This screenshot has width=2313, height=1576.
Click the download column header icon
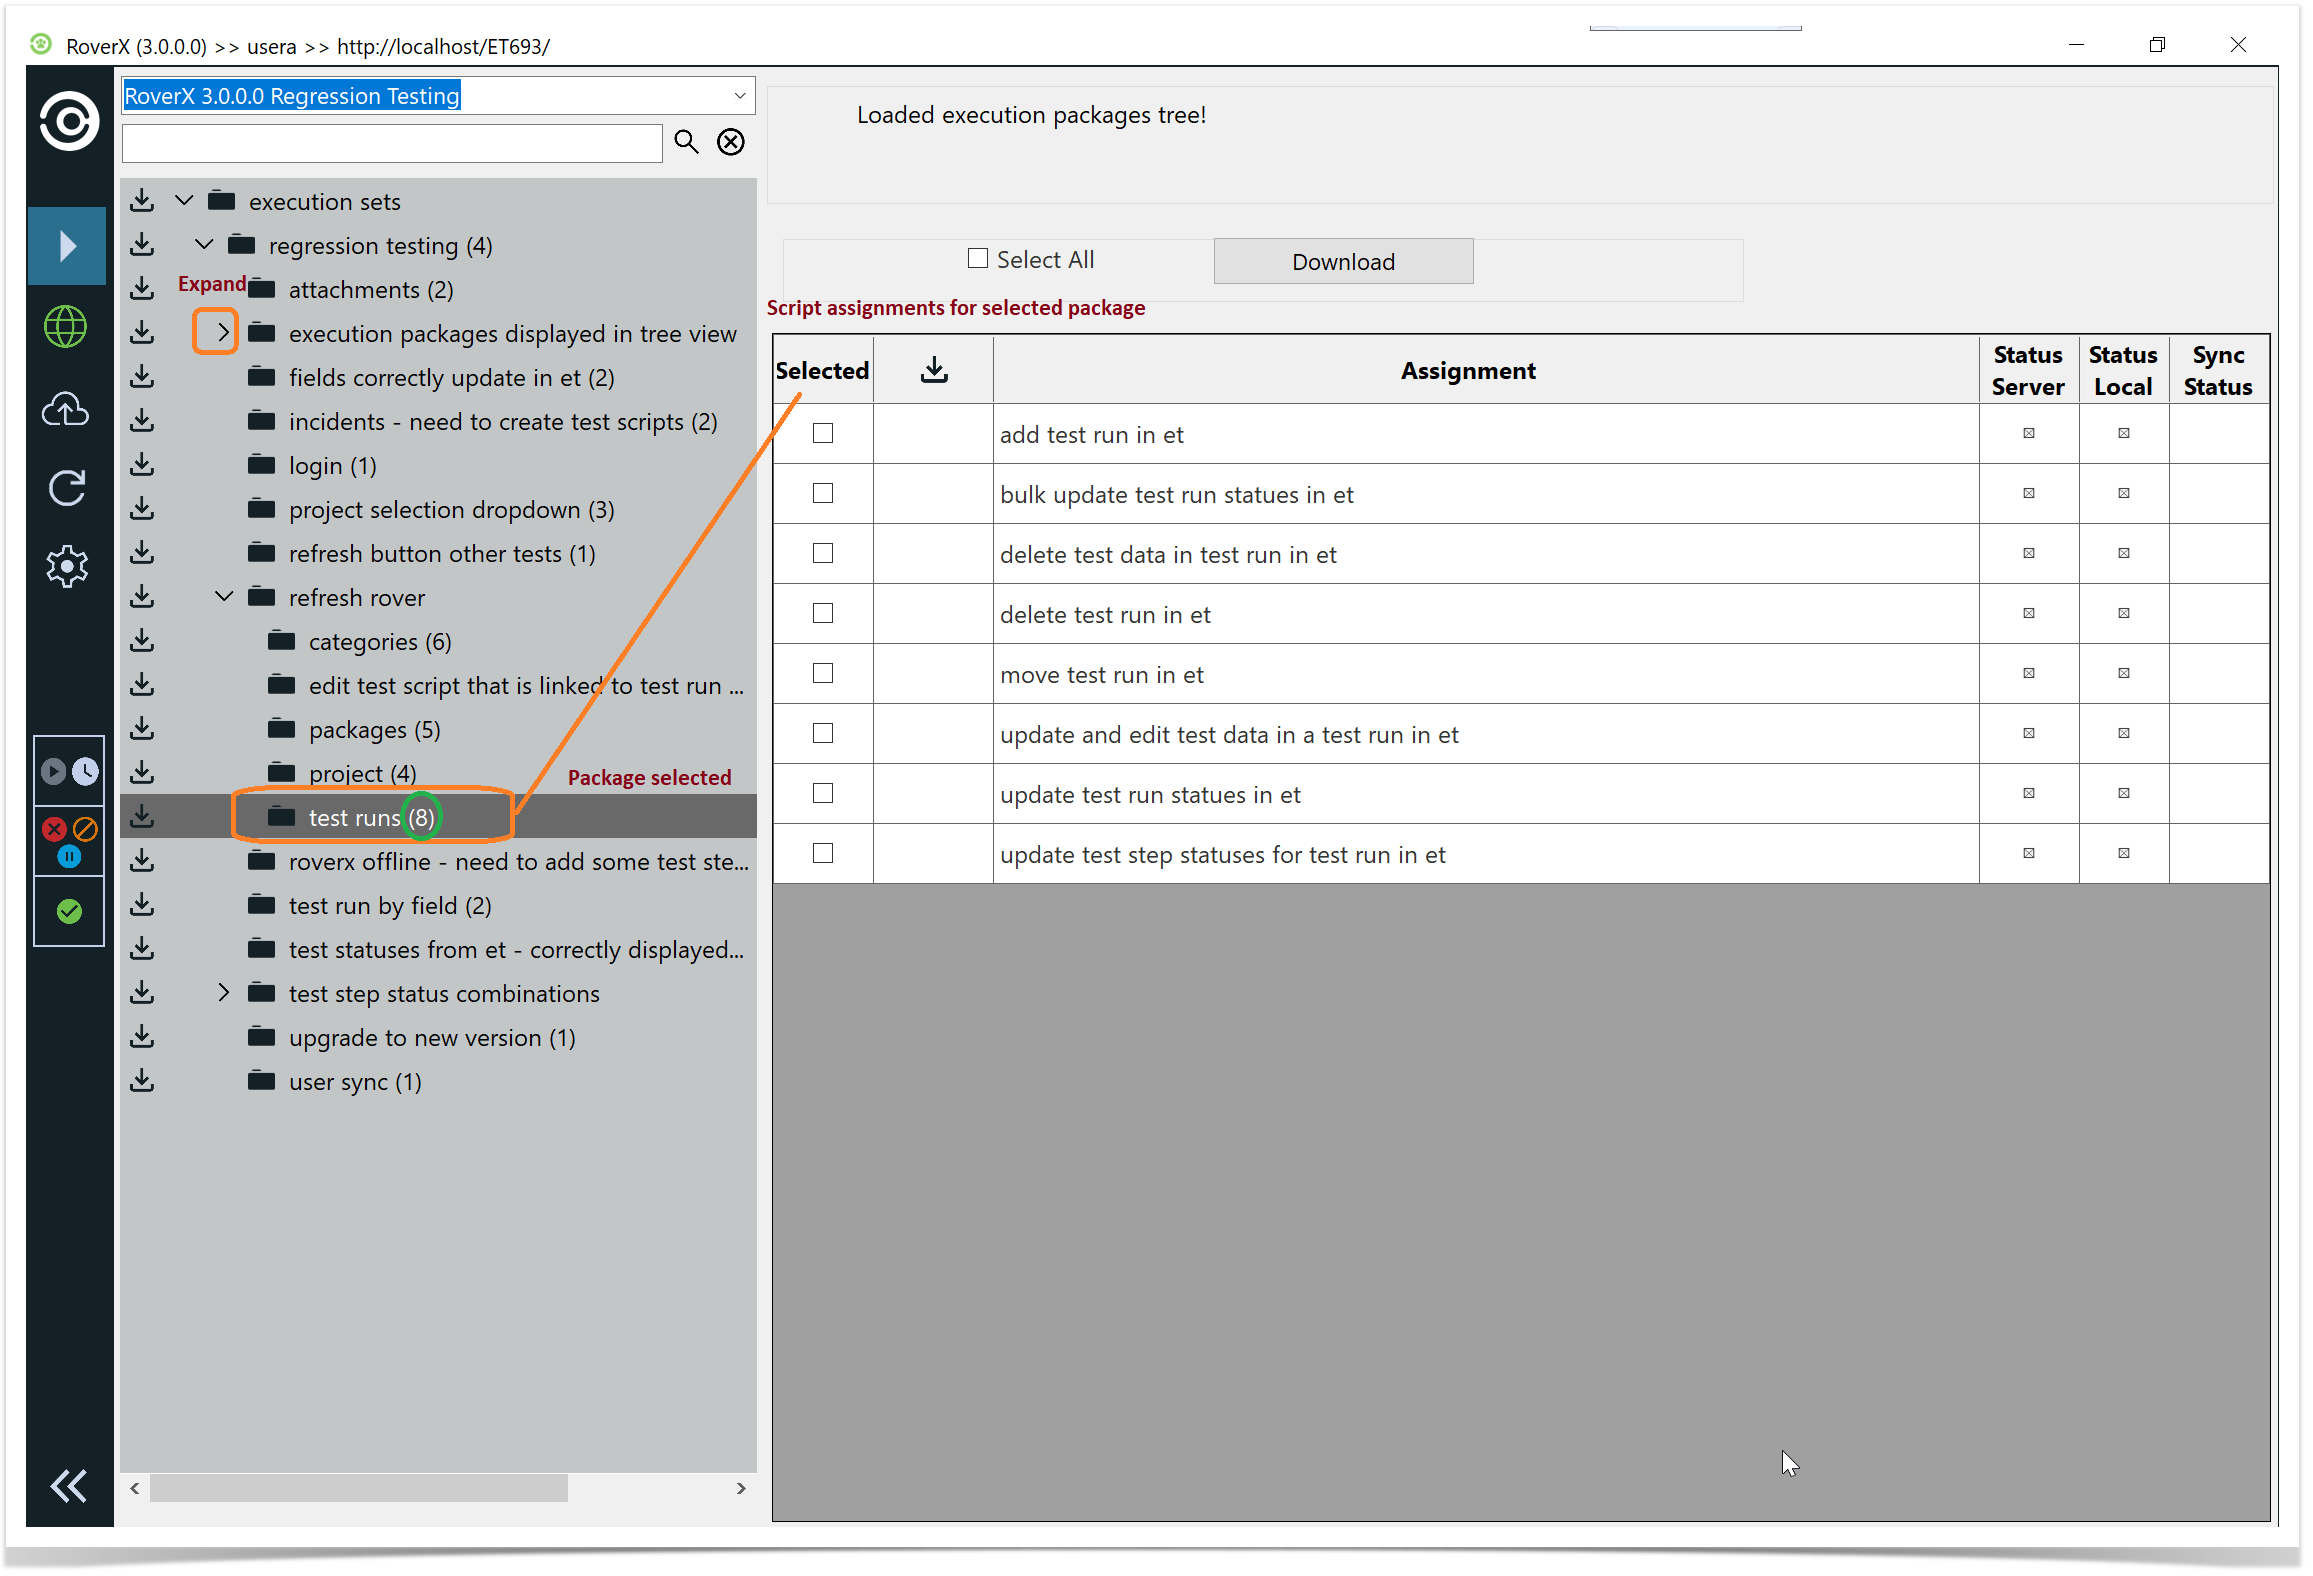(933, 371)
